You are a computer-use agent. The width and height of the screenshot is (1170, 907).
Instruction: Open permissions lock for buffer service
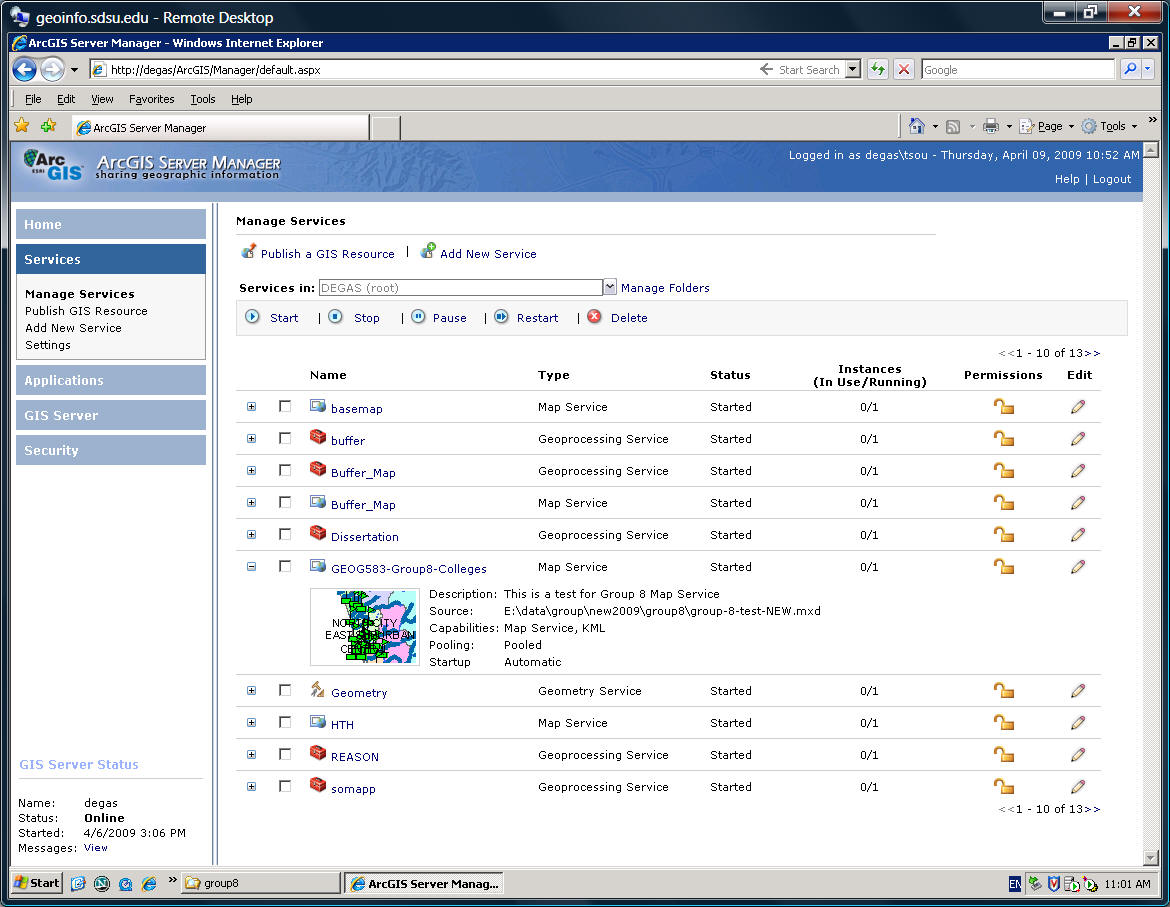(1004, 439)
